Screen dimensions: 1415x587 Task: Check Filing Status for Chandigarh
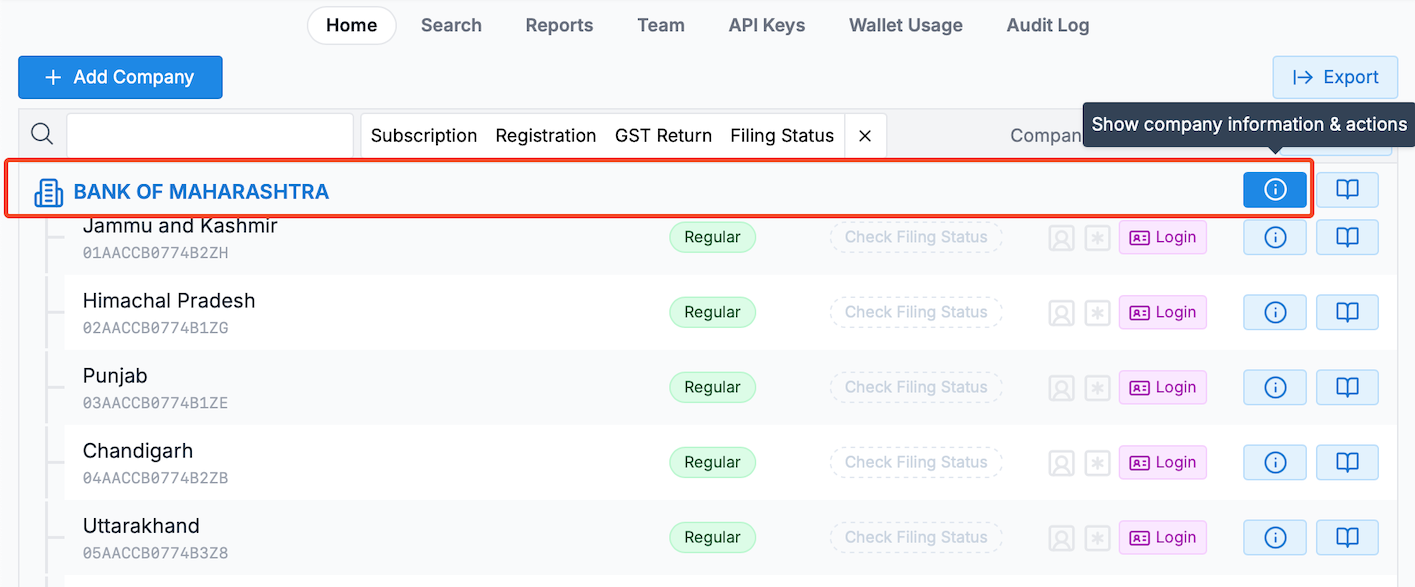point(915,462)
